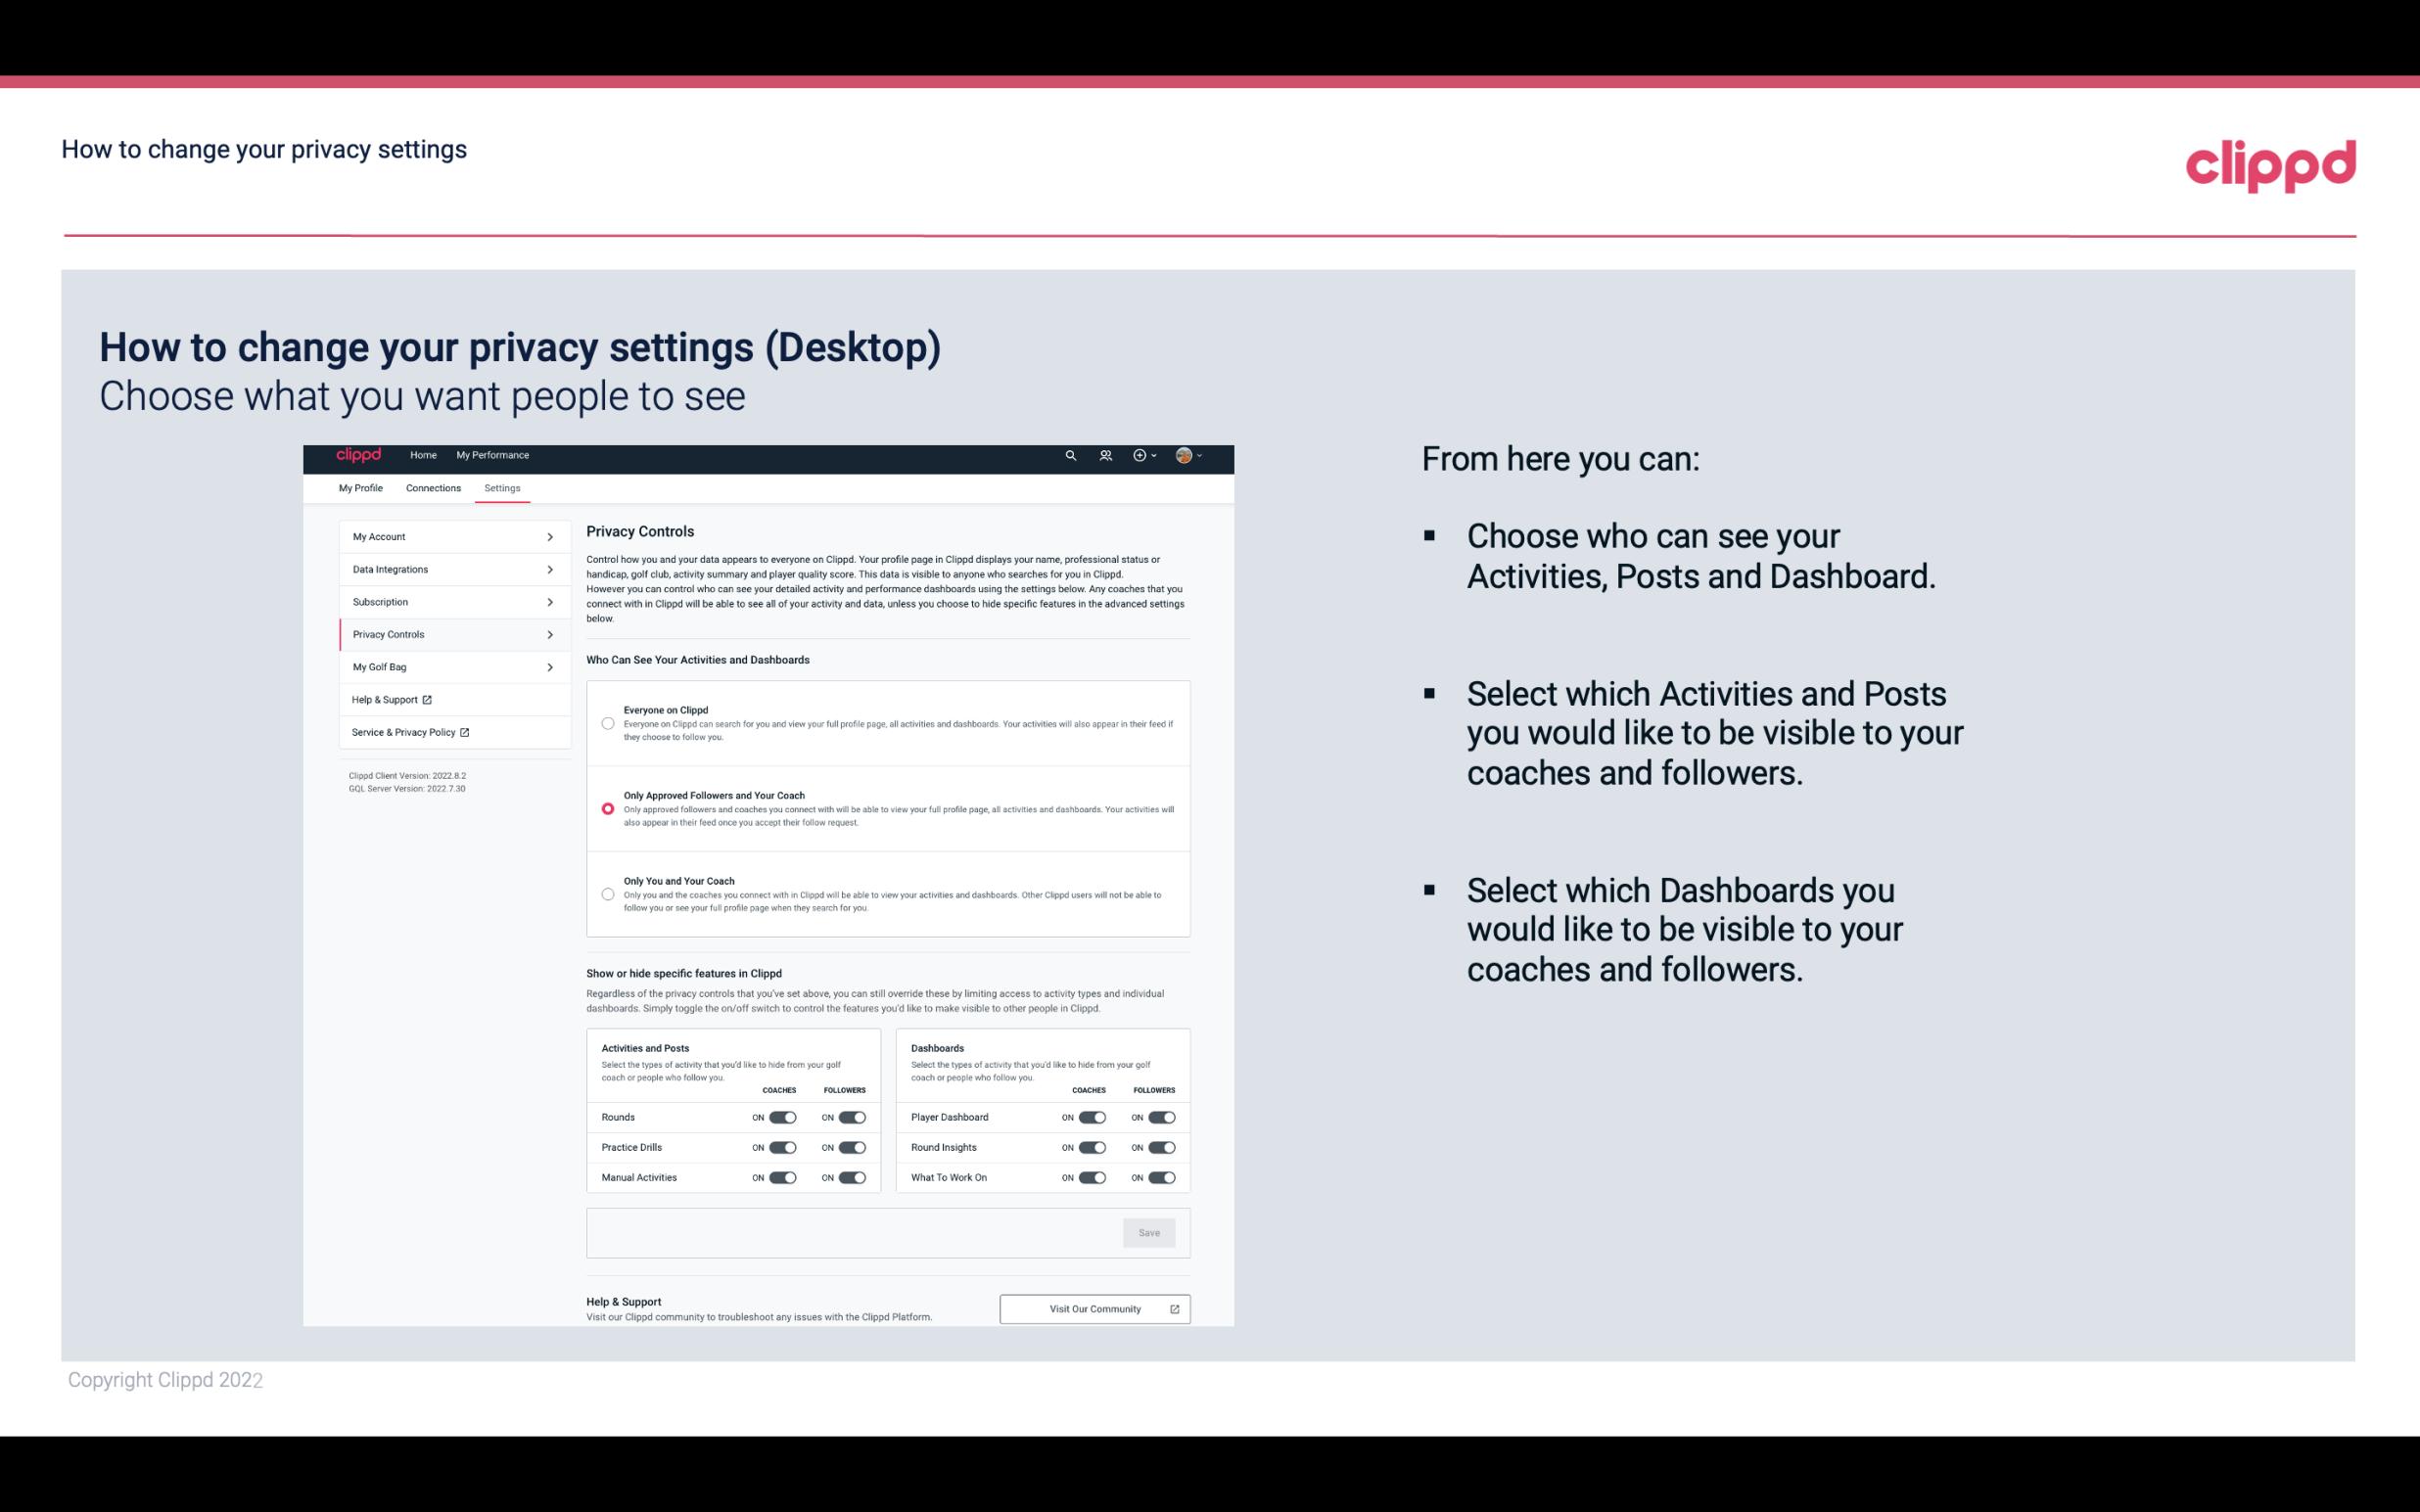Expand the Subscription settings section
Screen dimensions: 2420x1512
tap(449, 601)
